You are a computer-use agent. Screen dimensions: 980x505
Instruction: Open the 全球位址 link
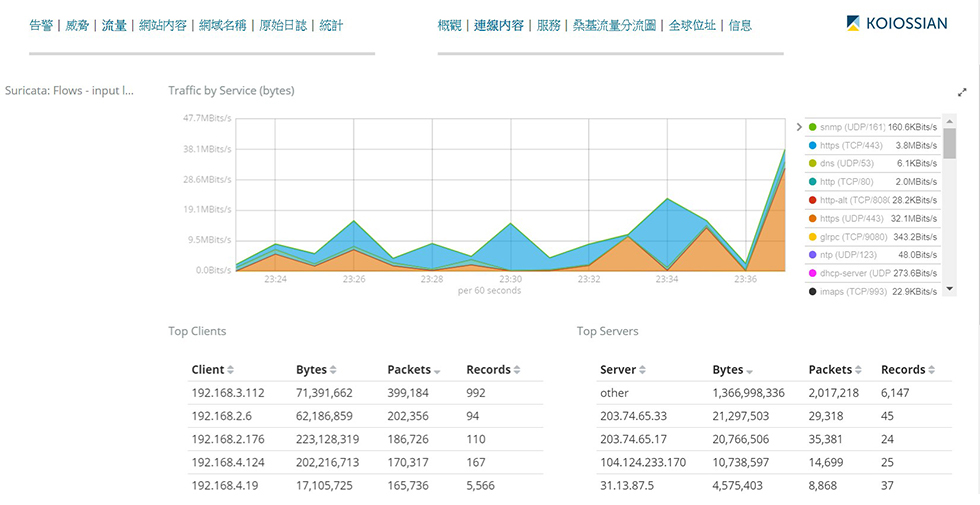point(692,25)
